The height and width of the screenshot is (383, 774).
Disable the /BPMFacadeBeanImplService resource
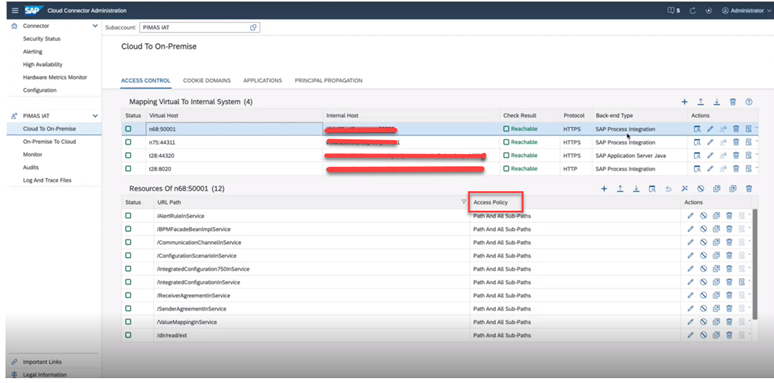(x=703, y=229)
